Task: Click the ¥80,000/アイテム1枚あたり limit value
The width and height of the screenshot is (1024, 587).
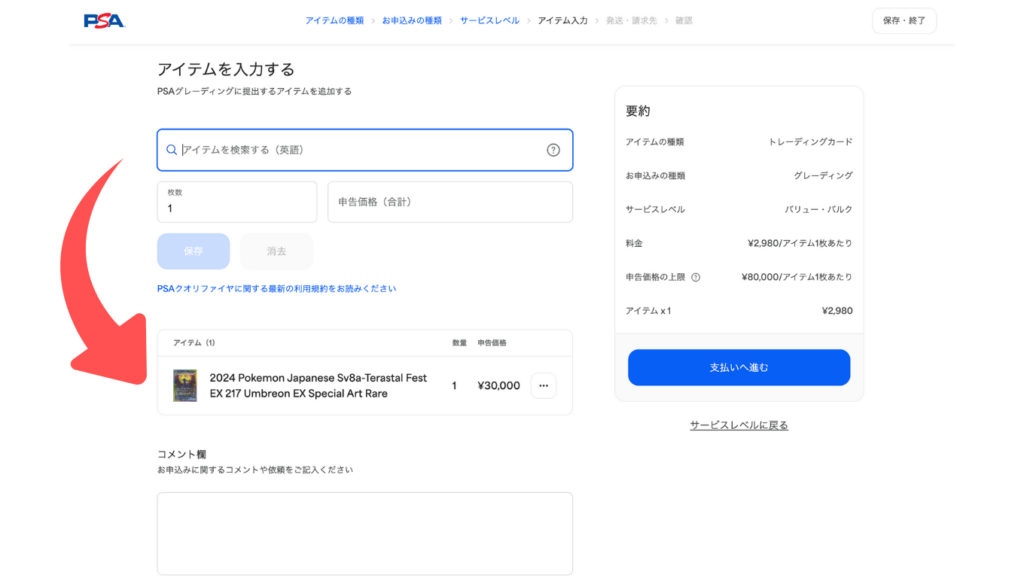Action: click(797, 278)
